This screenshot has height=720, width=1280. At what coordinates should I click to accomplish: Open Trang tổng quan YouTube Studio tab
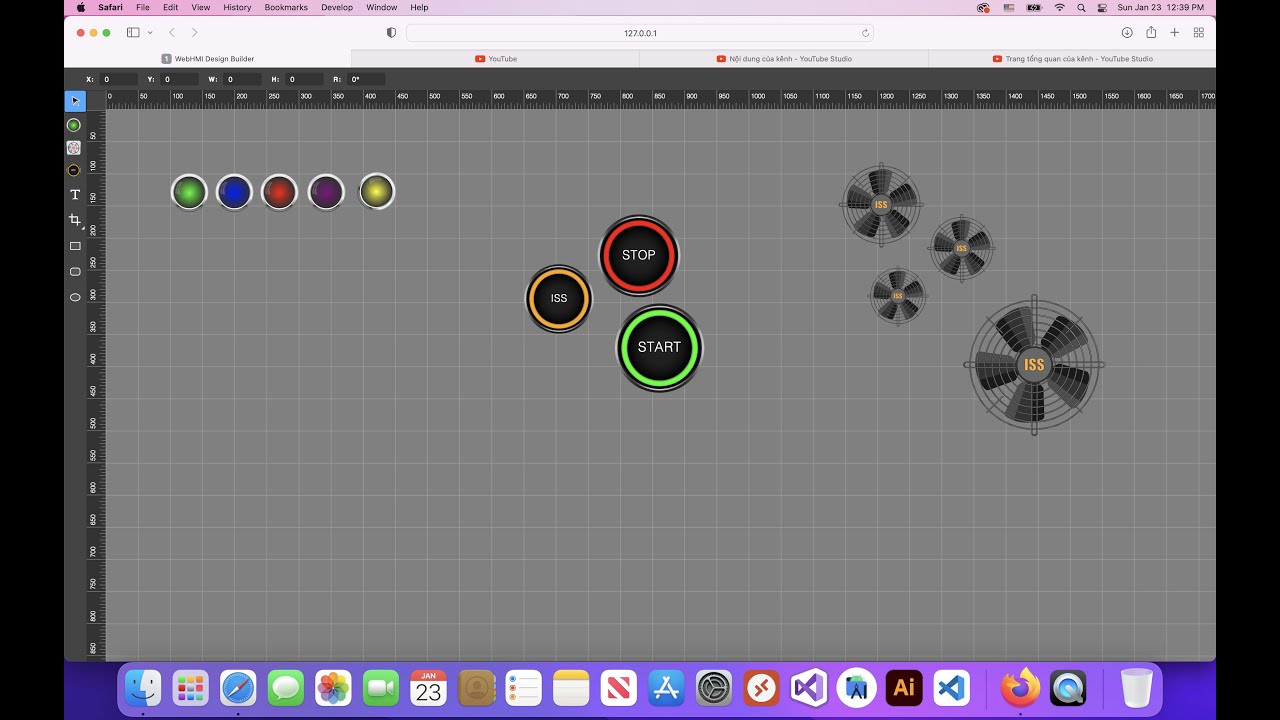1072,59
